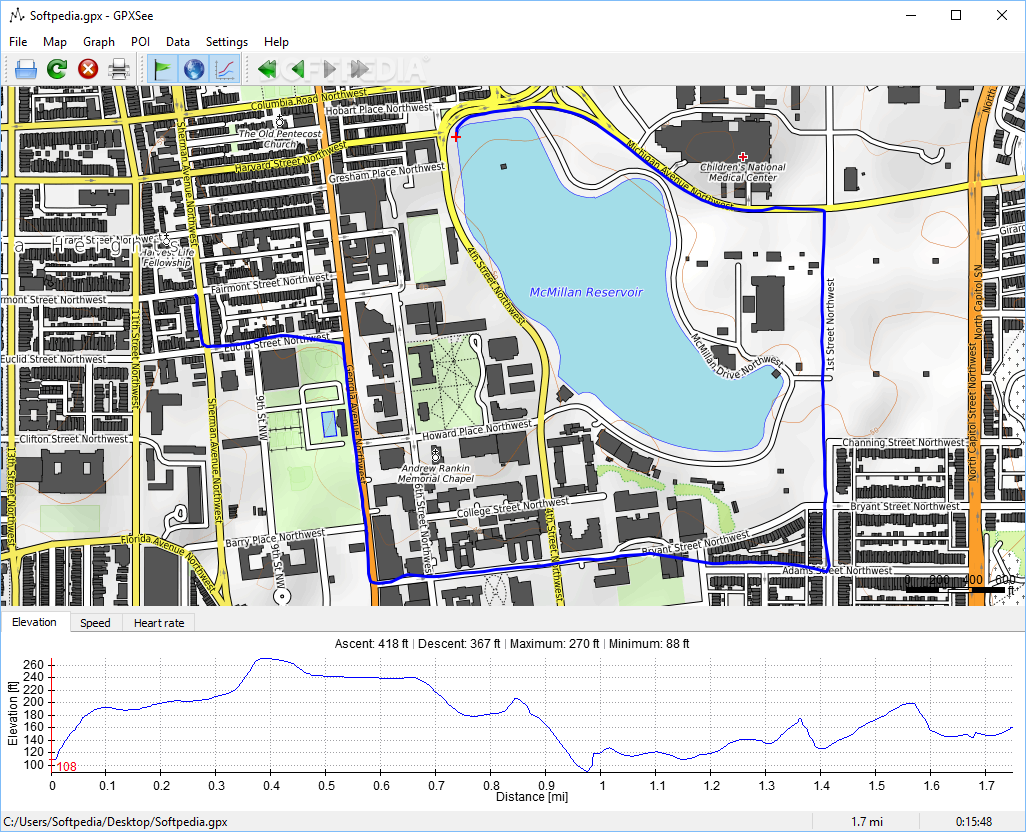Click the Minimum: 88 ft statistic
The image size is (1026, 832).
[649, 644]
